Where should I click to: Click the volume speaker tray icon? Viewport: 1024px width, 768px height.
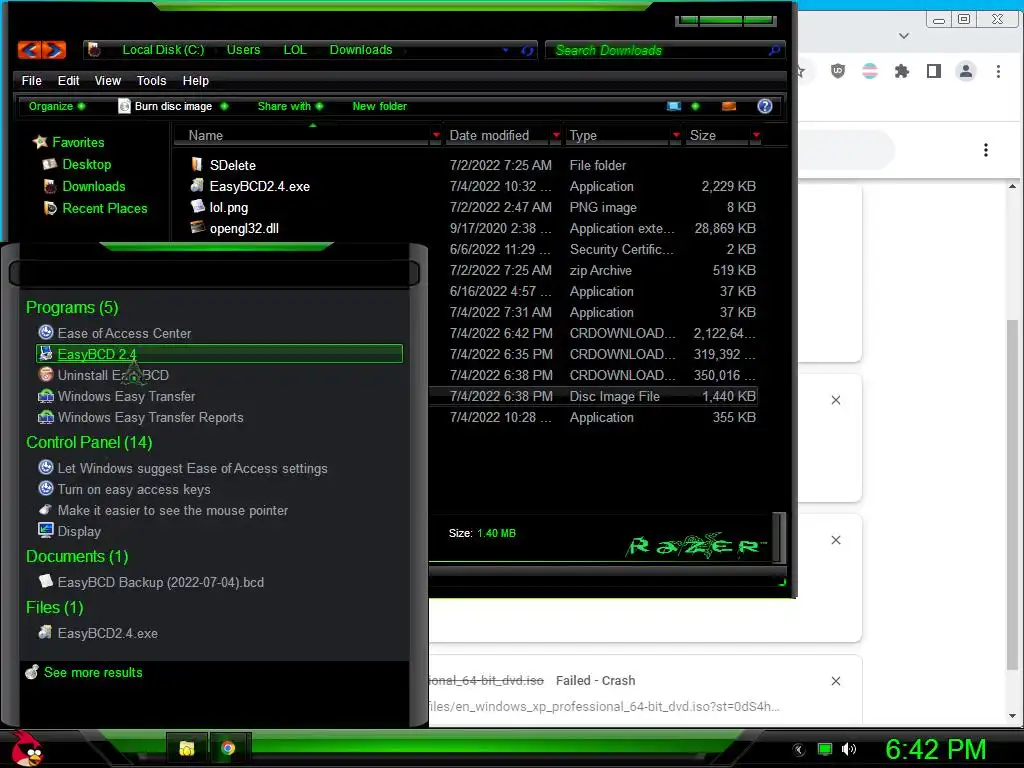(849, 749)
